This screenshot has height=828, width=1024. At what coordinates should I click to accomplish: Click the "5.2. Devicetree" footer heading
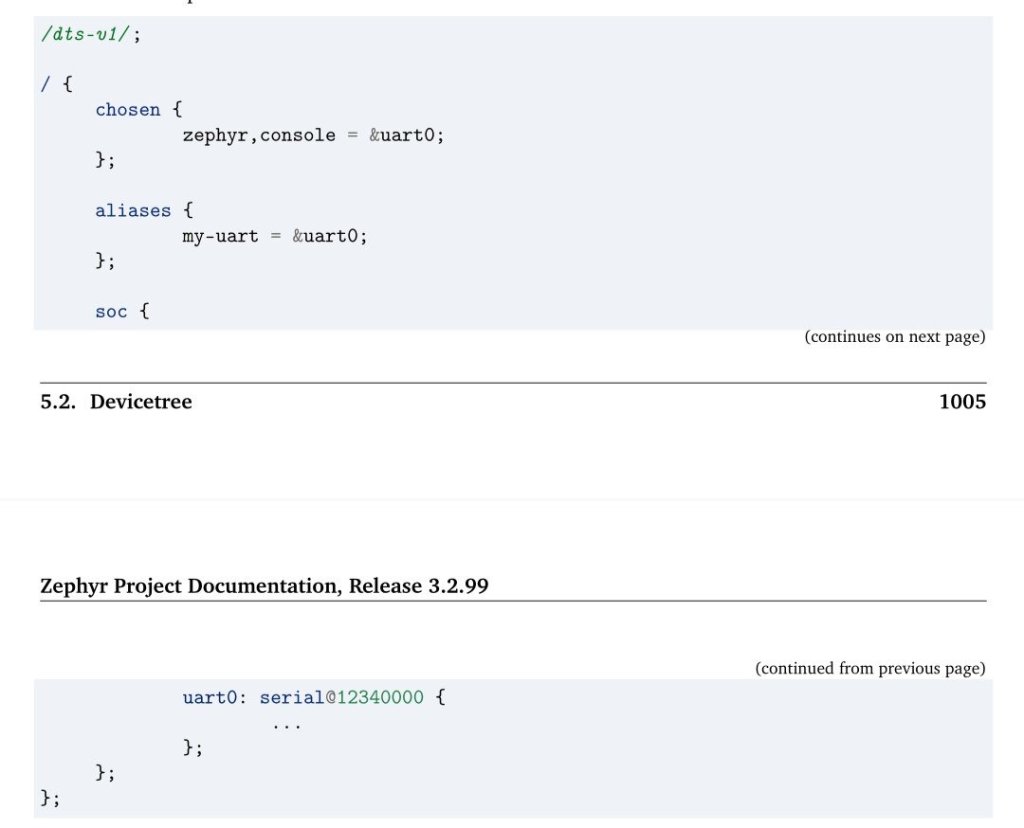pyautogui.click(x=116, y=402)
